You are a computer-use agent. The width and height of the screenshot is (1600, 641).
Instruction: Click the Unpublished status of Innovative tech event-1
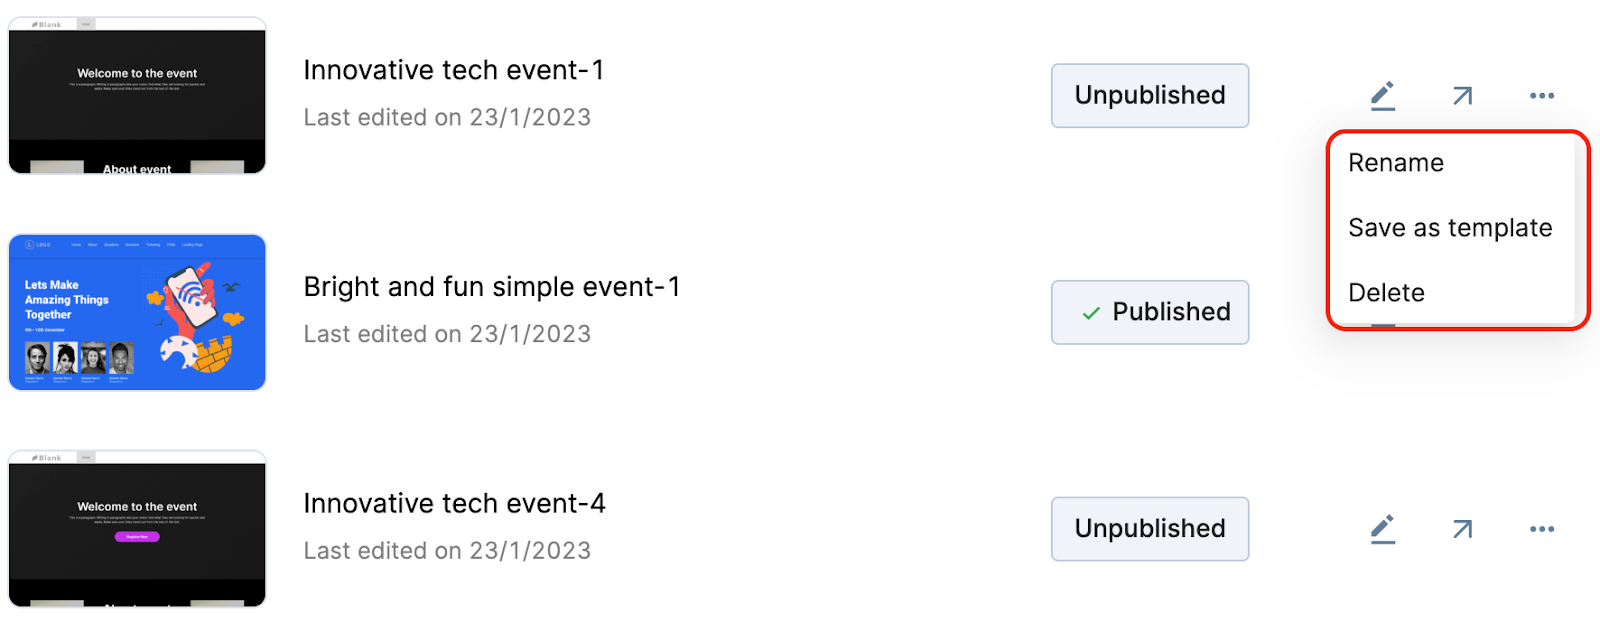(x=1150, y=96)
